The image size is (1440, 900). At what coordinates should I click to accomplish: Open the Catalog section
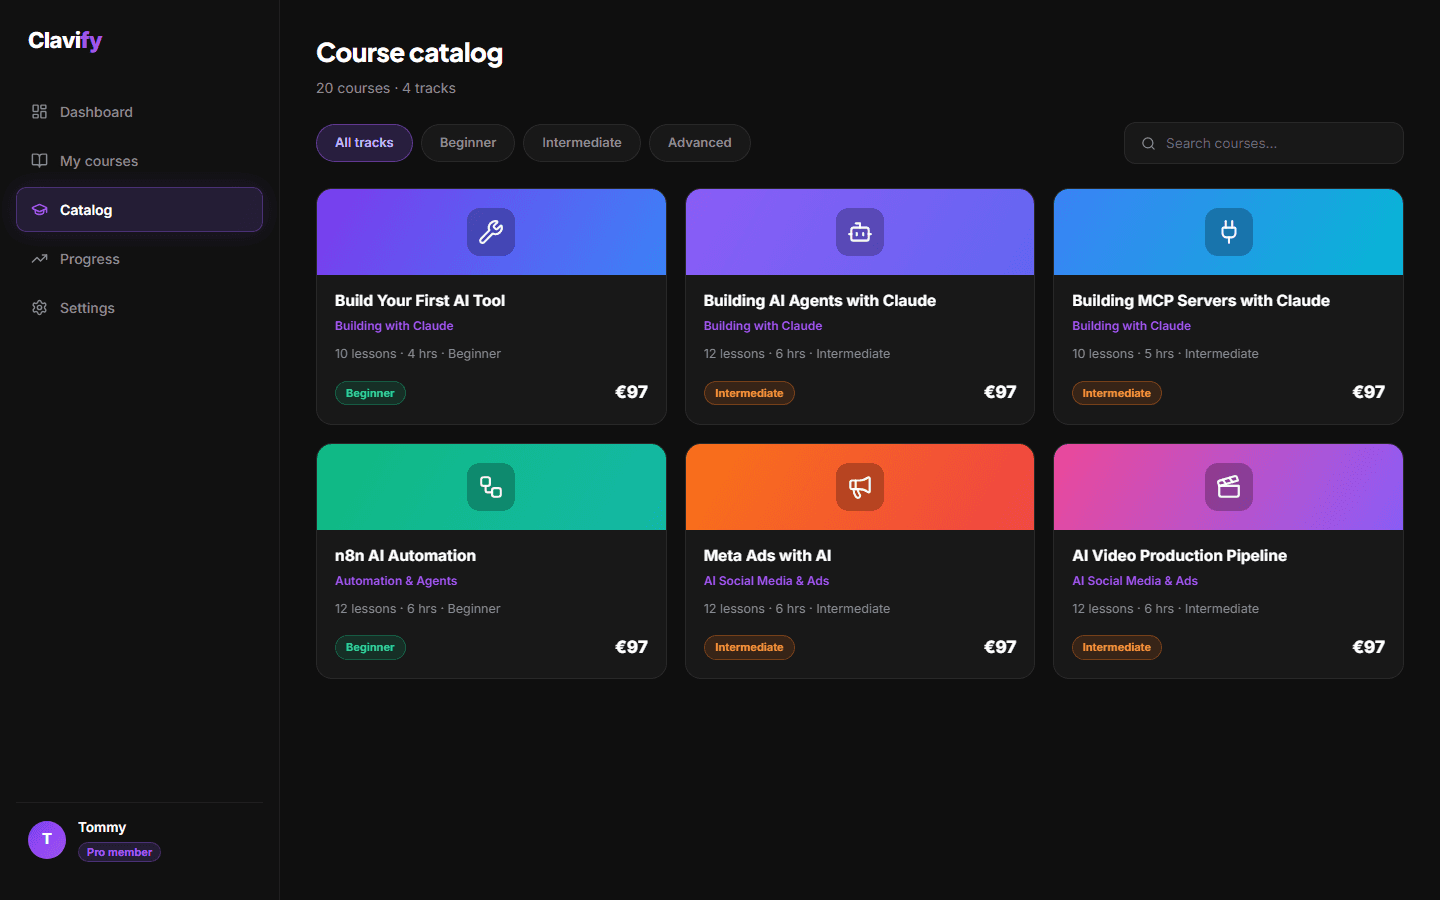point(139,210)
